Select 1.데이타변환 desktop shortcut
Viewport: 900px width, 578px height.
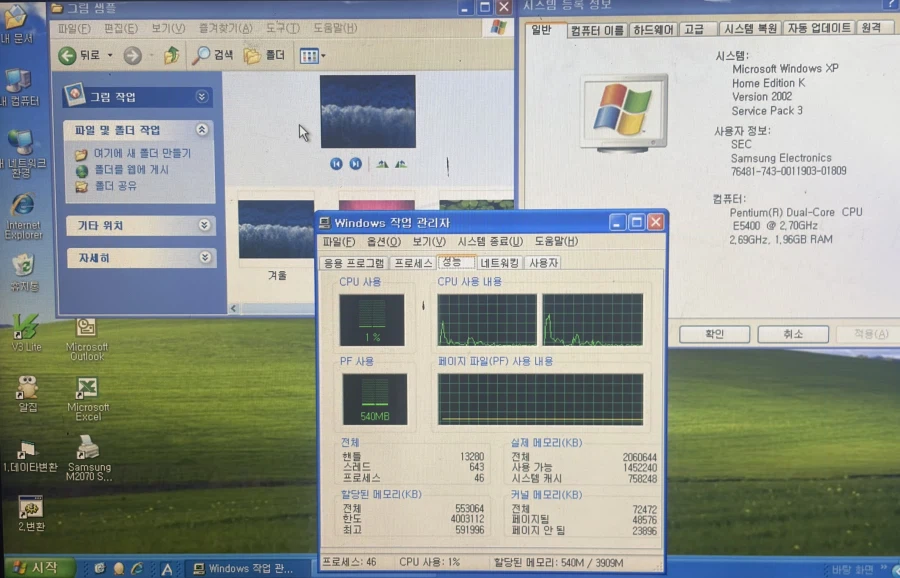click(x=29, y=456)
